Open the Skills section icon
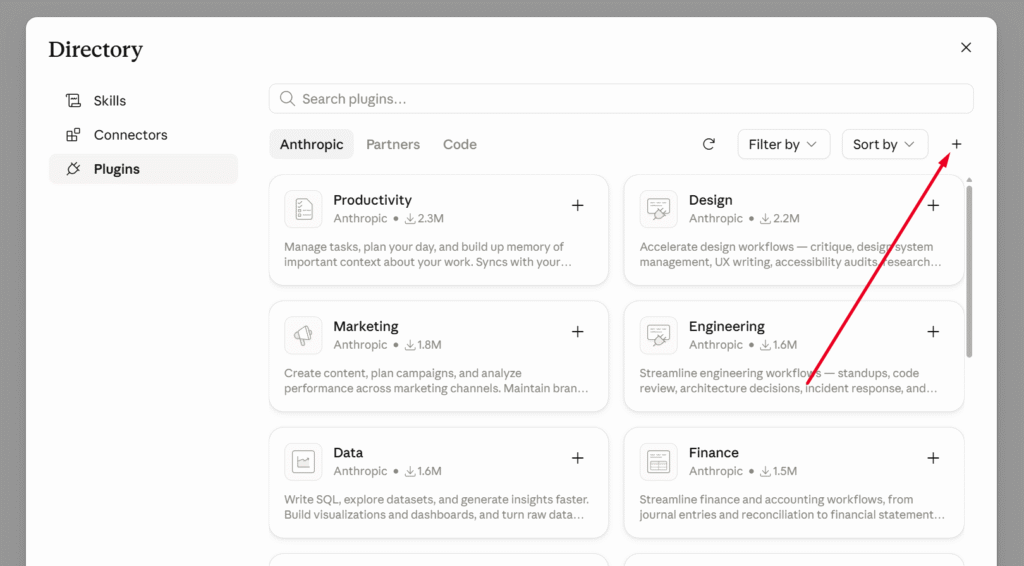1024x566 pixels. 73,101
